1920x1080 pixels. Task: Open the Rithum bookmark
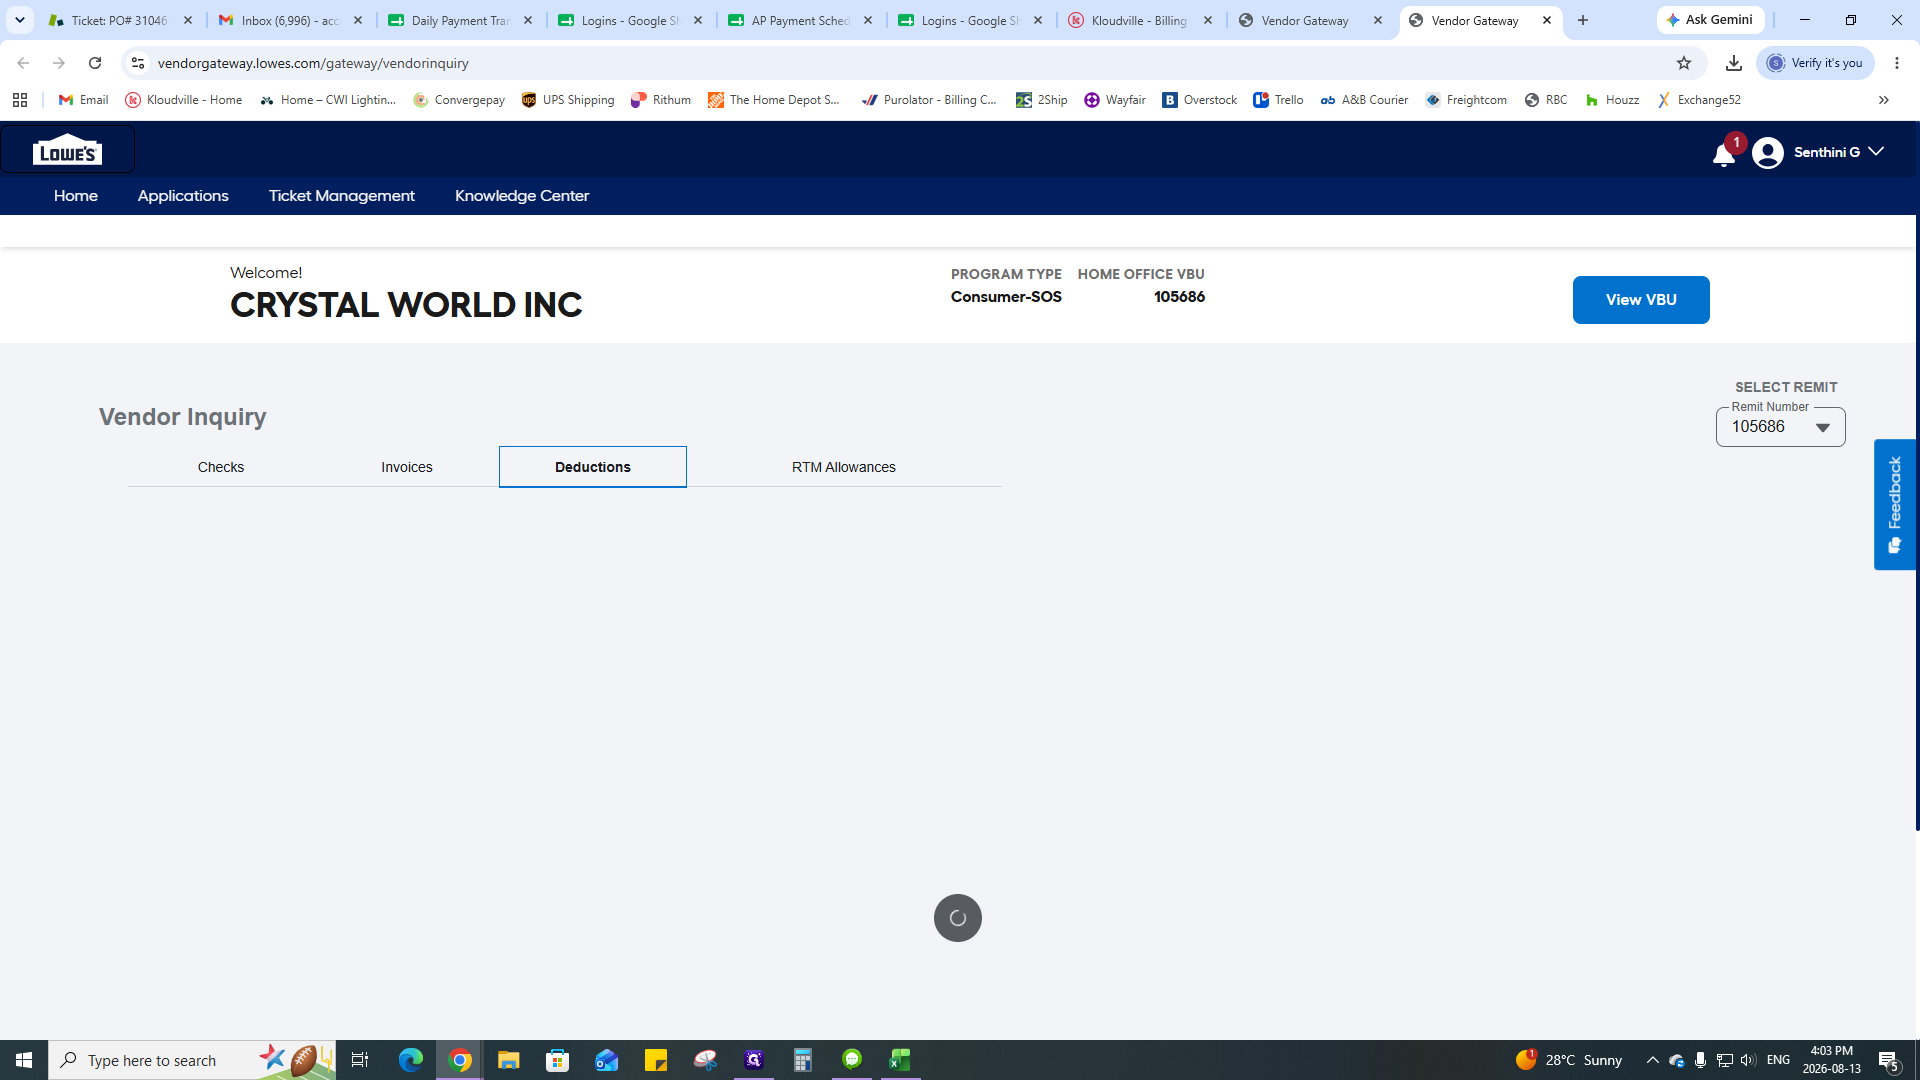[x=661, y=100]
